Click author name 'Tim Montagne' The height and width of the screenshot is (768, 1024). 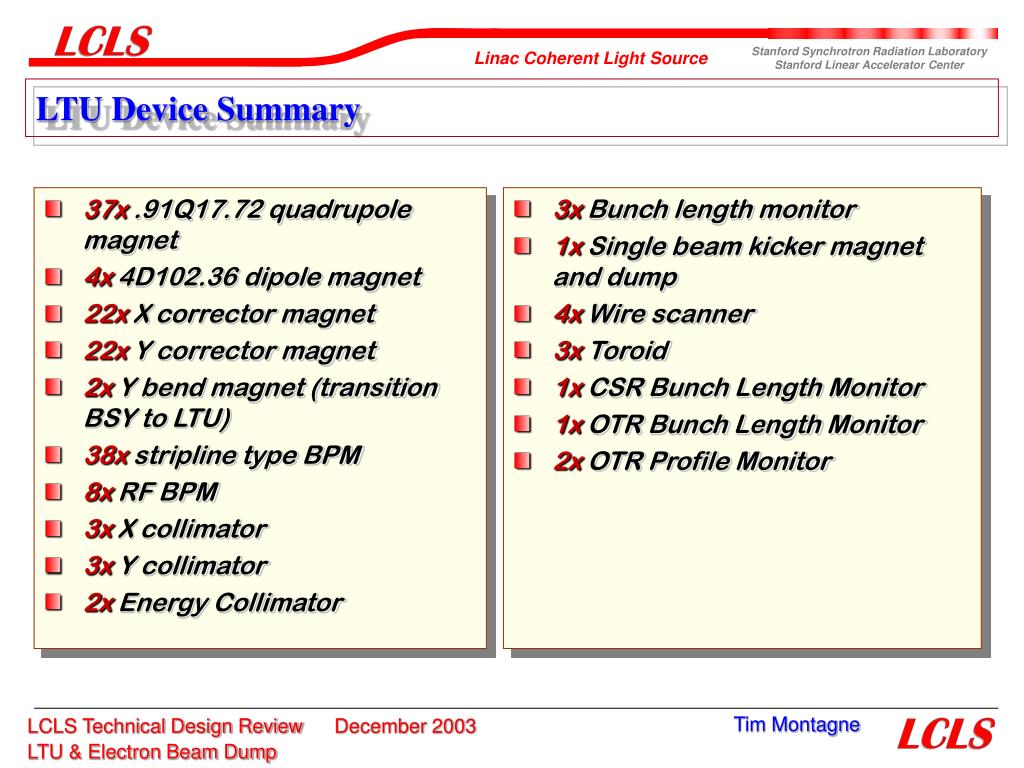[x=797, y=725]
